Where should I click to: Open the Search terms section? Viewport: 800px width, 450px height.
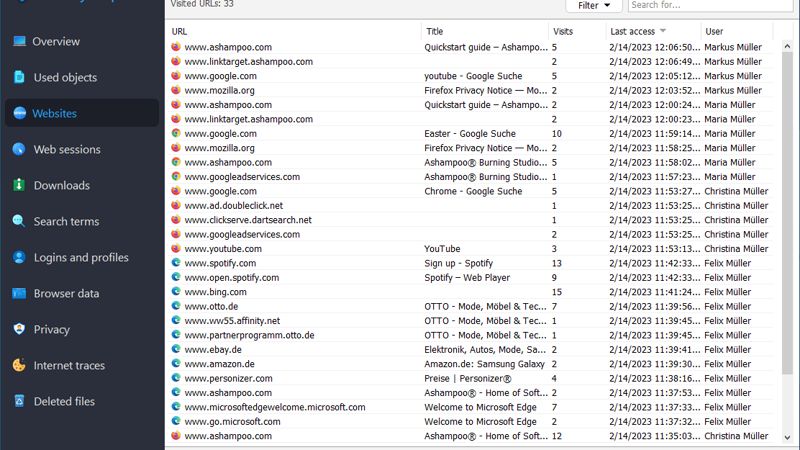point(66,221)
